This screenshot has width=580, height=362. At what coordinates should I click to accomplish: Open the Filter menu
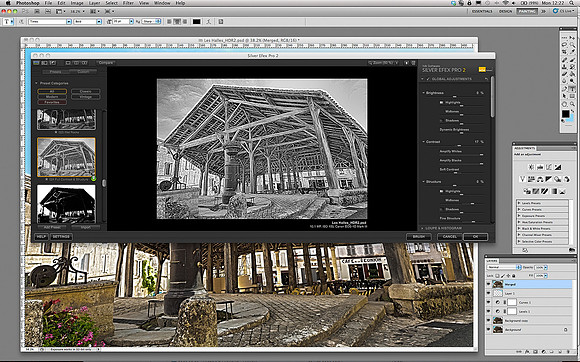[128, 3]
